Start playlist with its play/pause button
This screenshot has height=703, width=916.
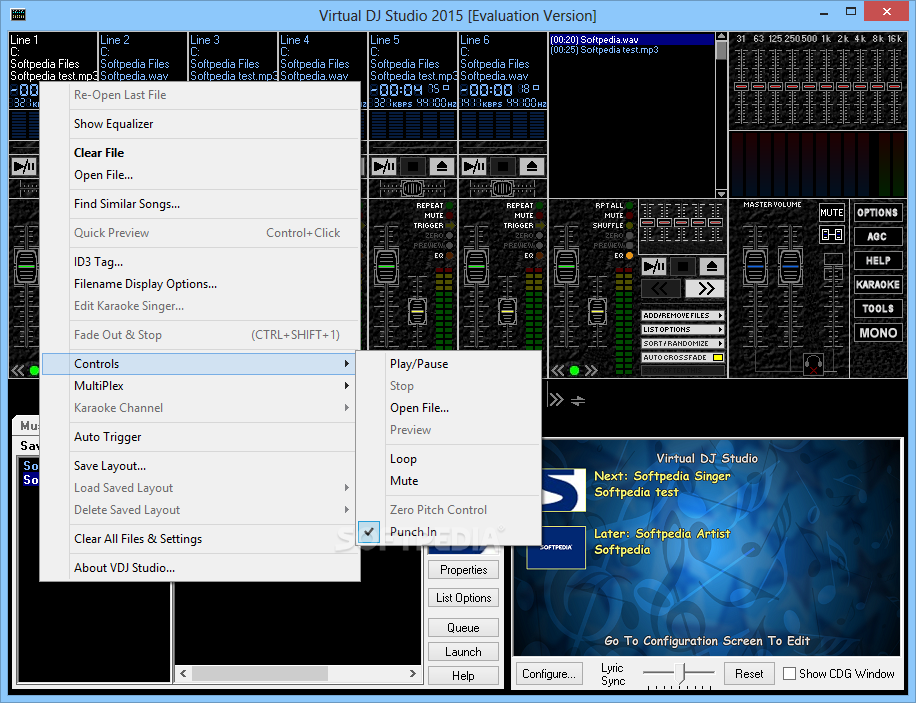point(654,266)
